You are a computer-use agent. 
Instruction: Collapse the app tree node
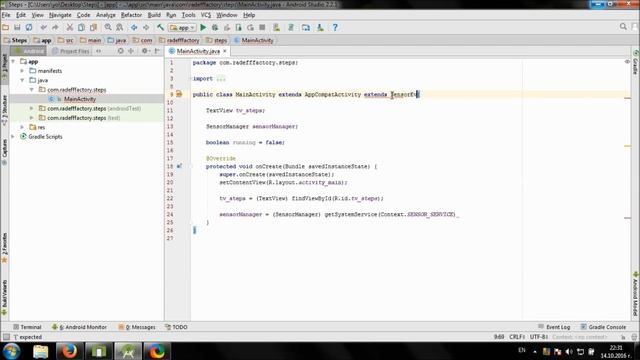pyautogui.click(x=13, y=61)
